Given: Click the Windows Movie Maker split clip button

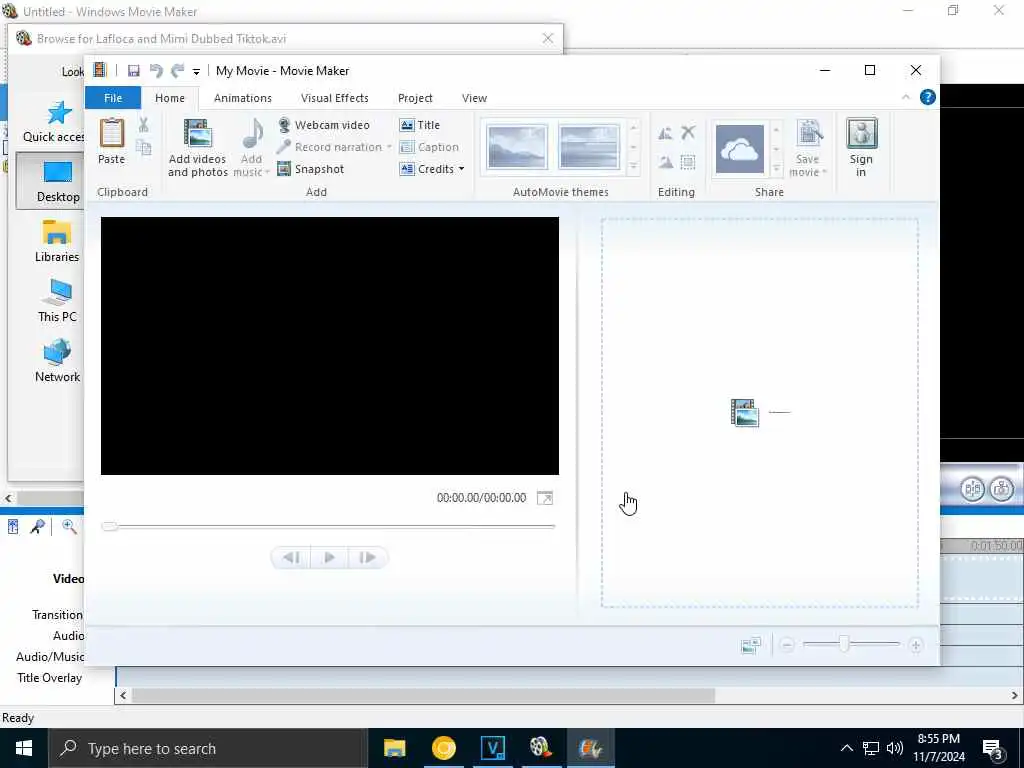Looking at the screenshot, I should (x=972, y=488).
